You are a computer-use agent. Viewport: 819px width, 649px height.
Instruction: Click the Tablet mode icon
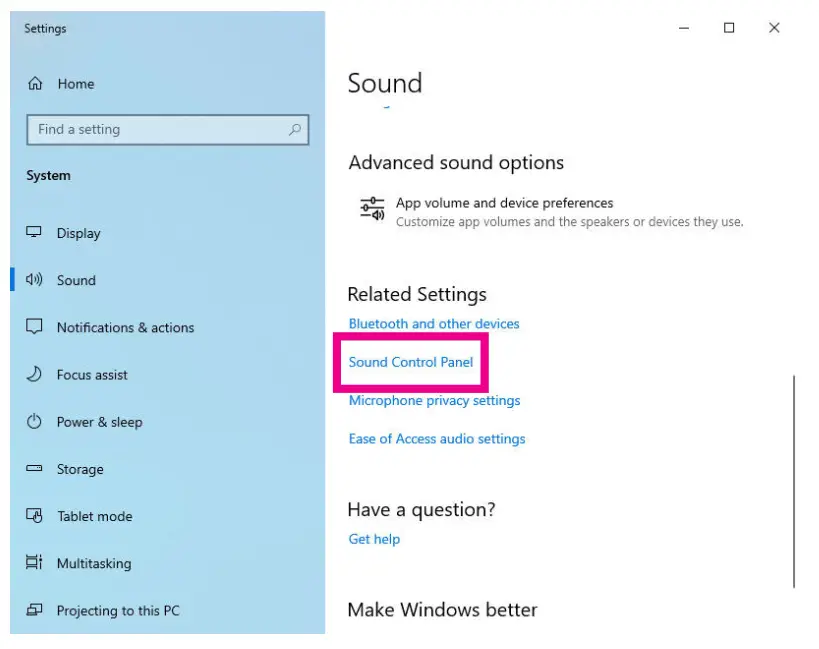pos(35,516)
